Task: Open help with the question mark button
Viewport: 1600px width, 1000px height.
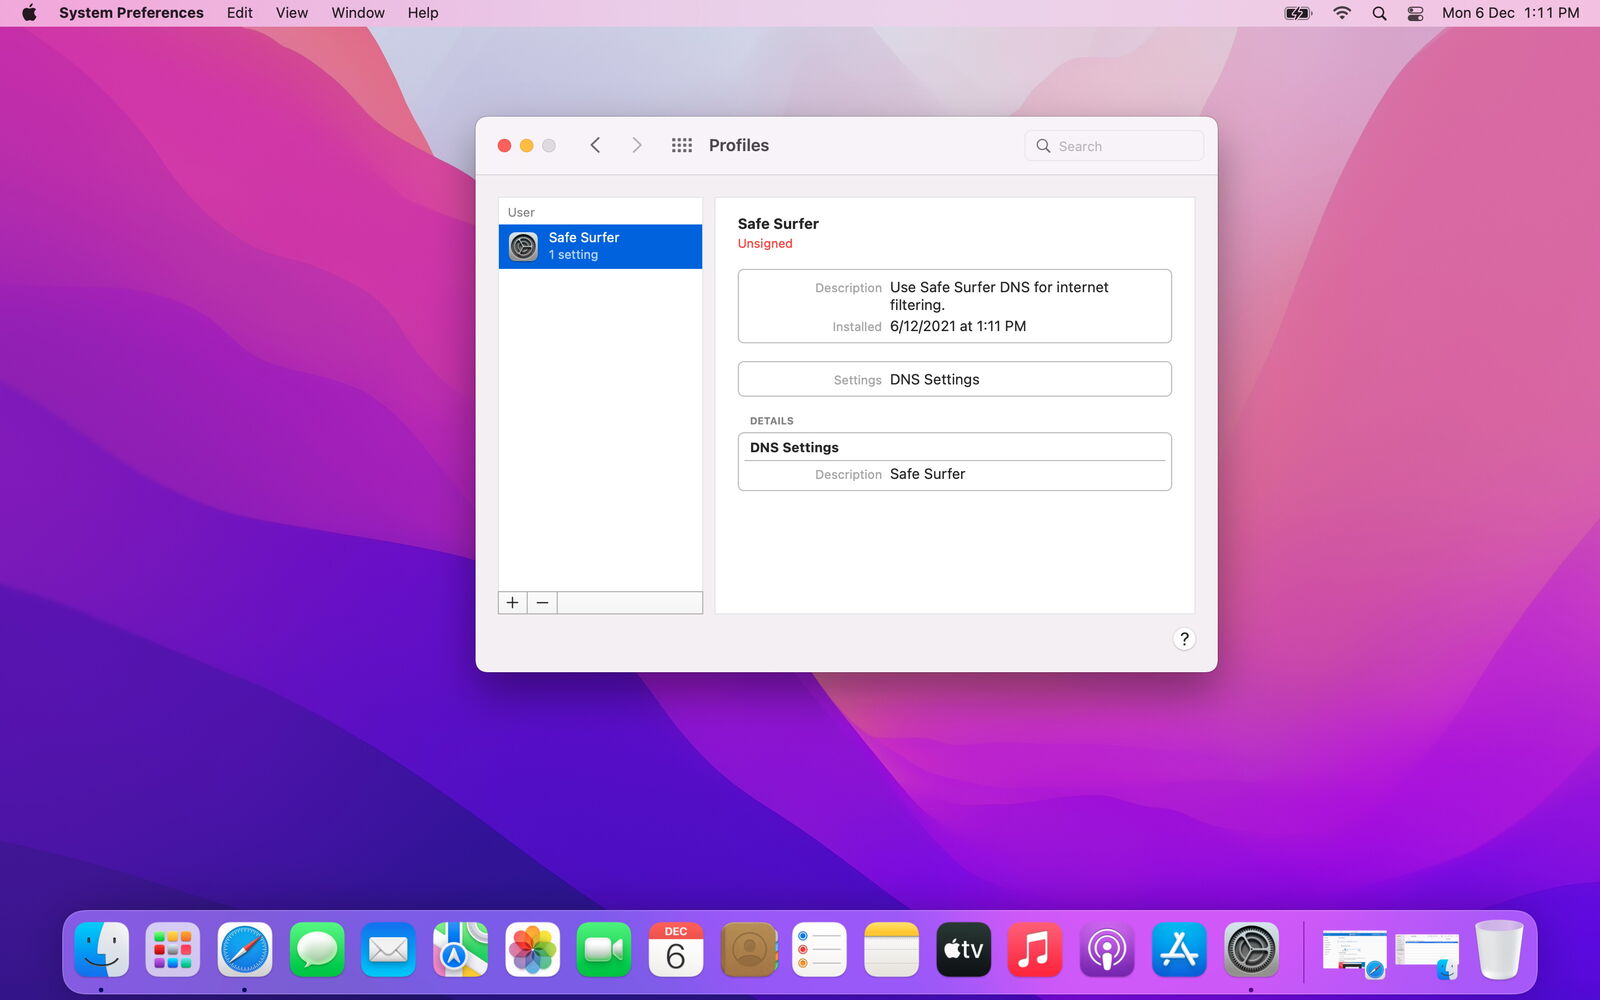Action: coord(1184,639)
